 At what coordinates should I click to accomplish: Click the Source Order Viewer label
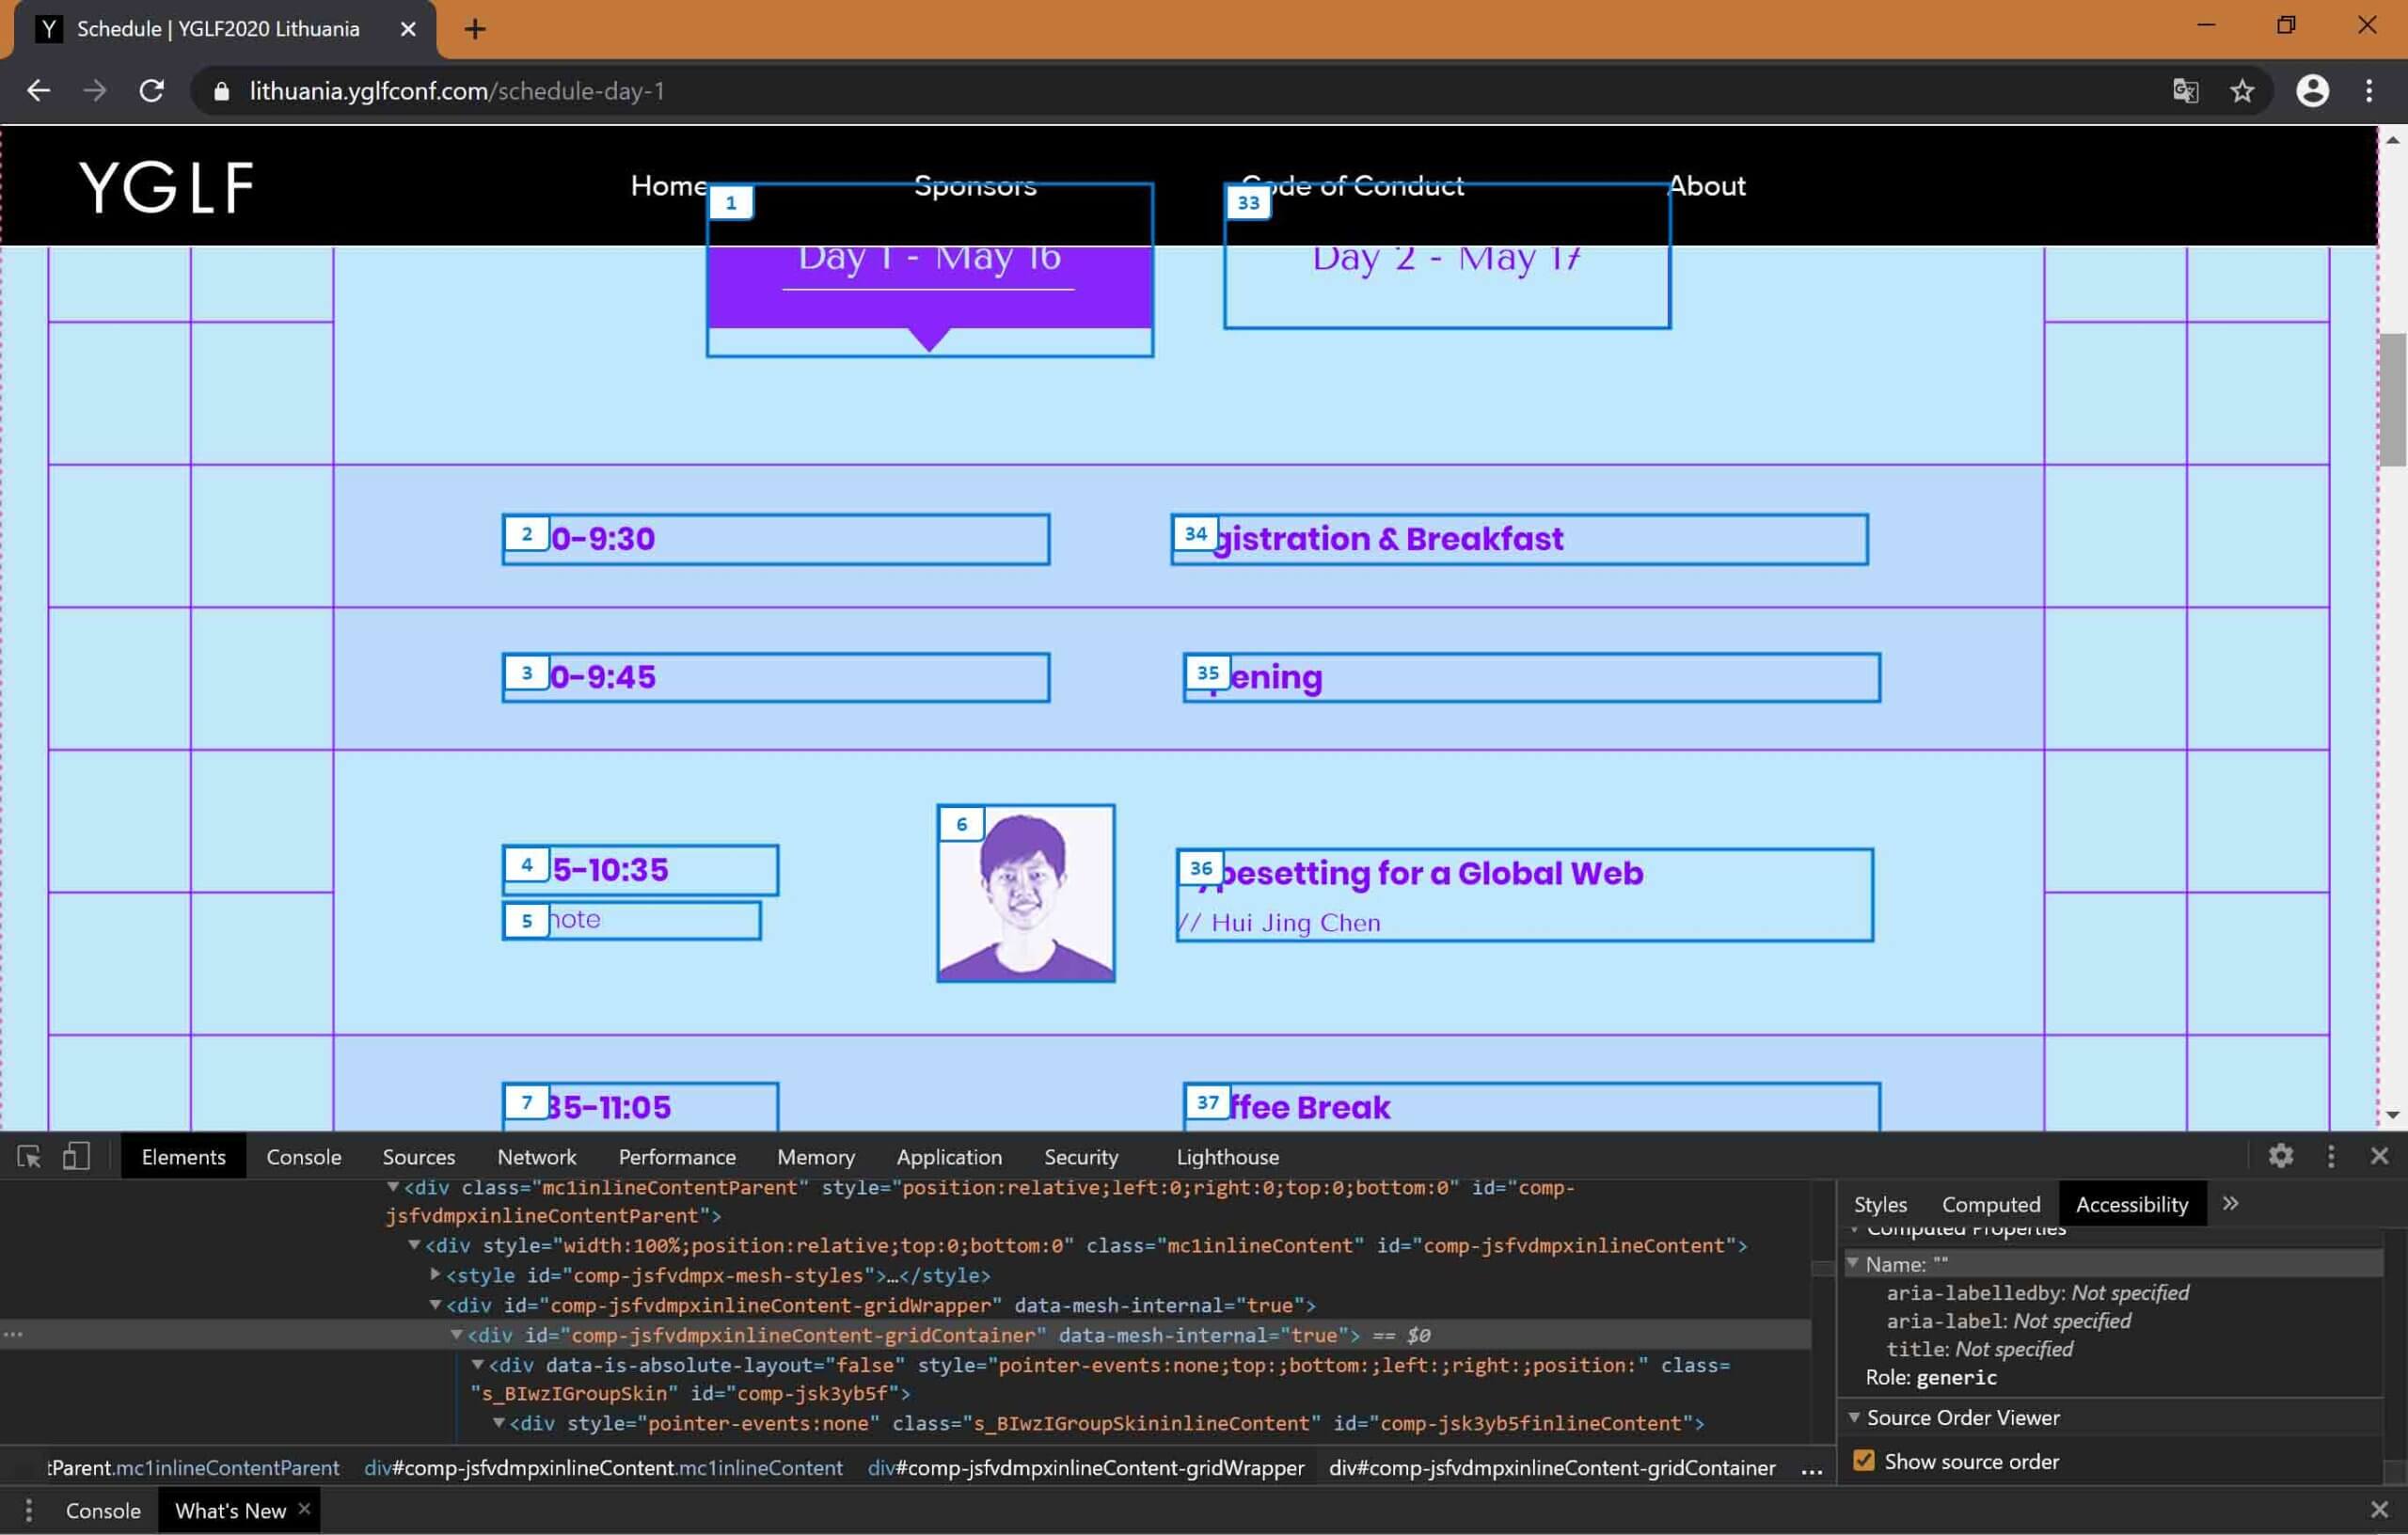pyautogui.click(x=1960, y=1417)
